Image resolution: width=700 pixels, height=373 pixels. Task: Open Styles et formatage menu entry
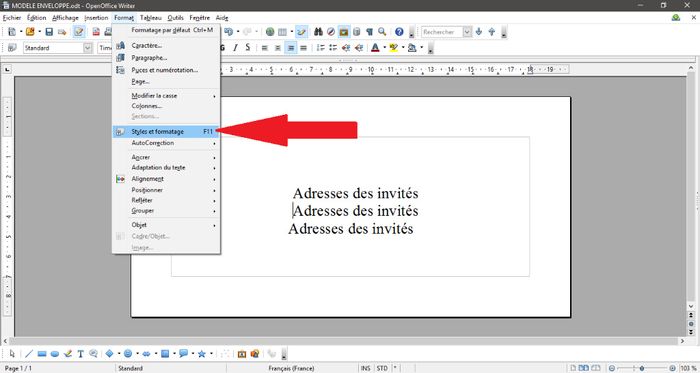166,132
